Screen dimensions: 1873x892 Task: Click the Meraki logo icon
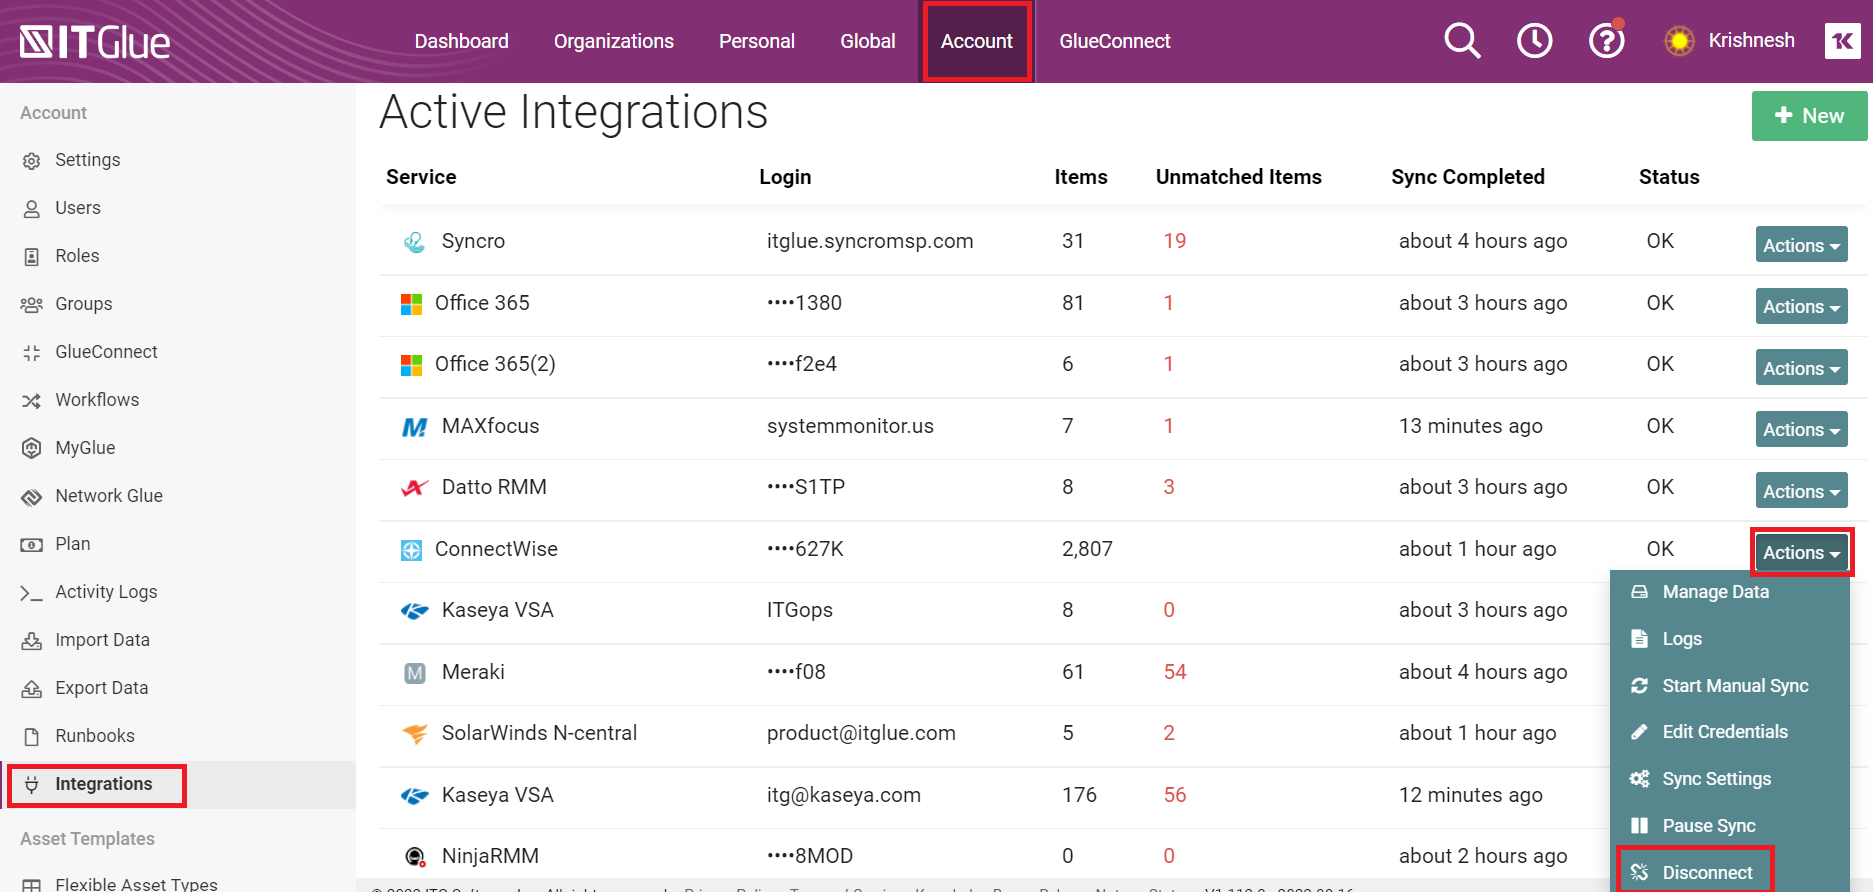414,673
